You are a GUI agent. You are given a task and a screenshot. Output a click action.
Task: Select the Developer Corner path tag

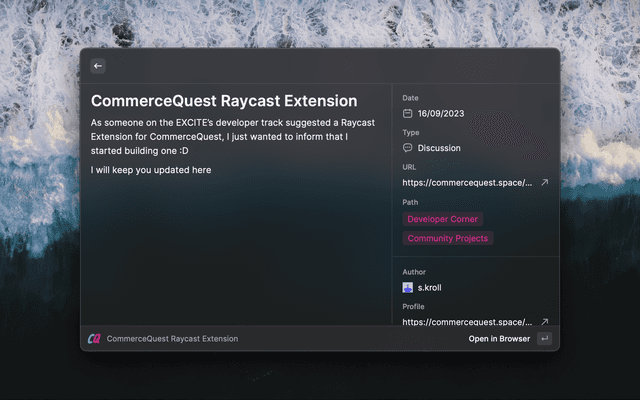point(443,219)
